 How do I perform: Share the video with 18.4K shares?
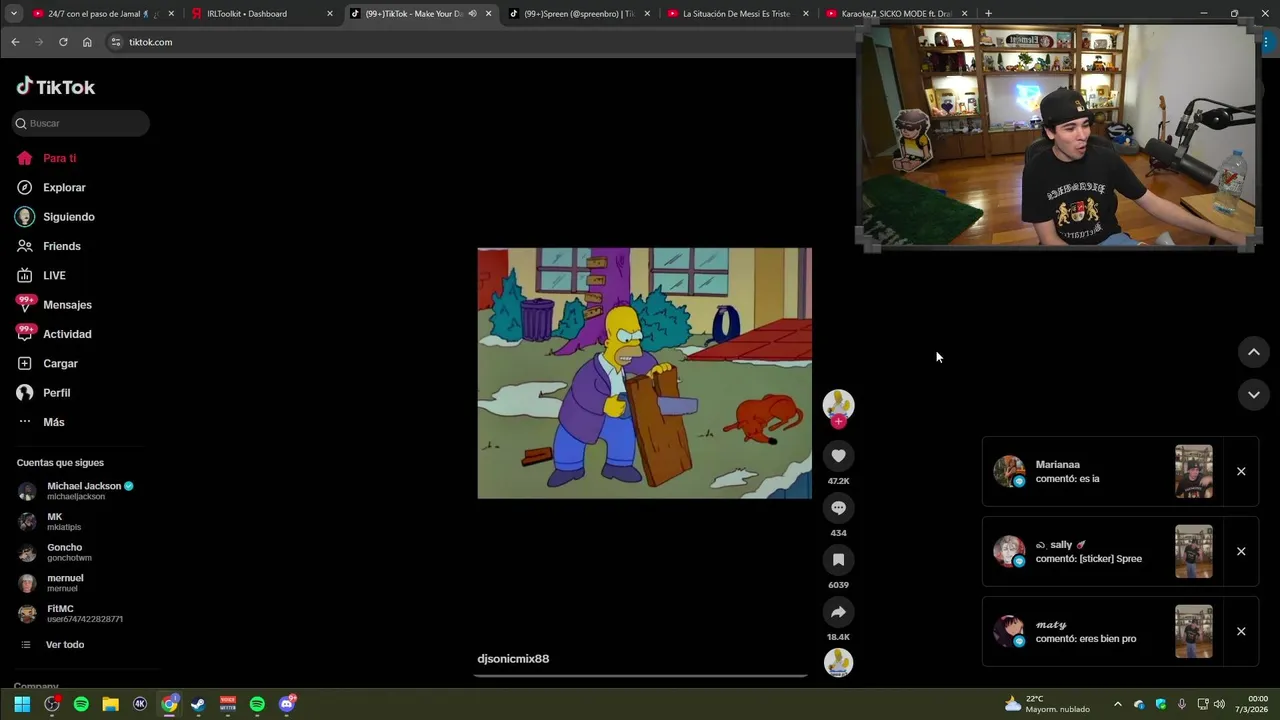pos(838,612)
